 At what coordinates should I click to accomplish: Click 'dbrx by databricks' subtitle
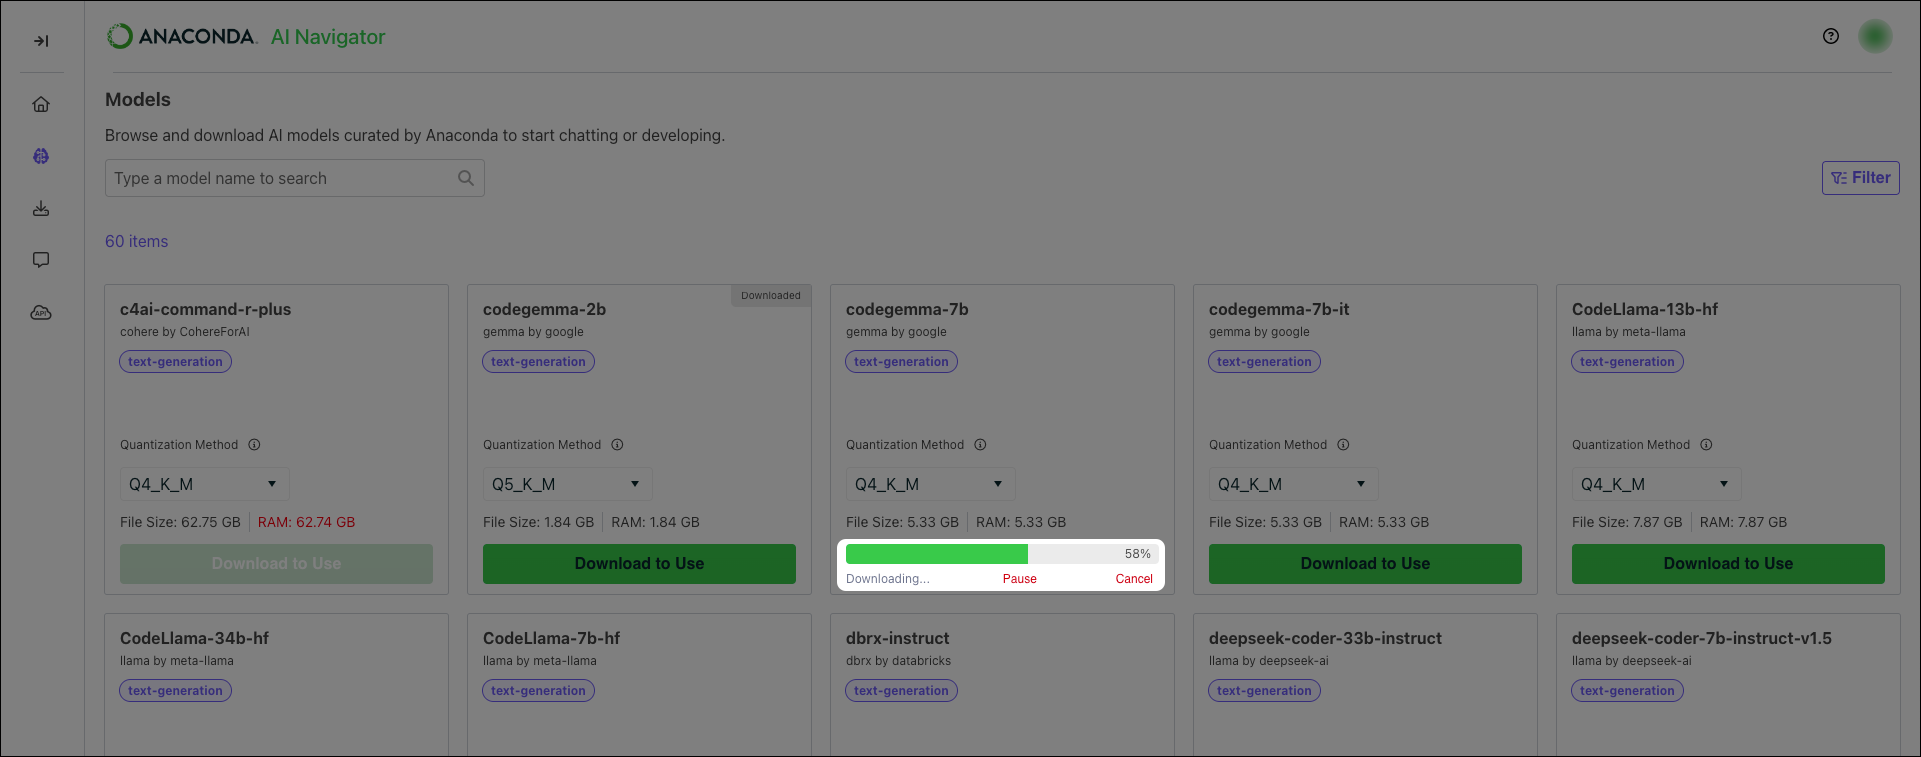899,661
